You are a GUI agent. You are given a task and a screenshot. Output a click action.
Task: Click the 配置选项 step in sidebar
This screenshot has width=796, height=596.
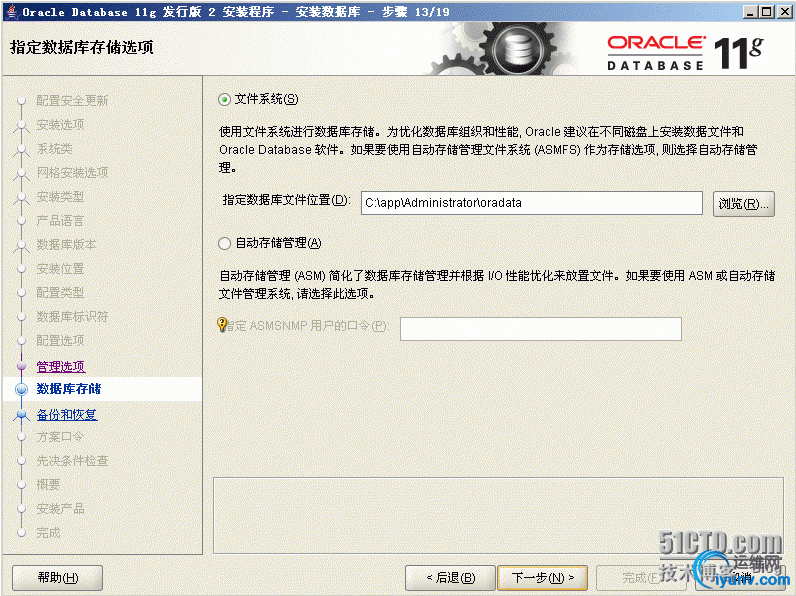[x=60, y=341]
